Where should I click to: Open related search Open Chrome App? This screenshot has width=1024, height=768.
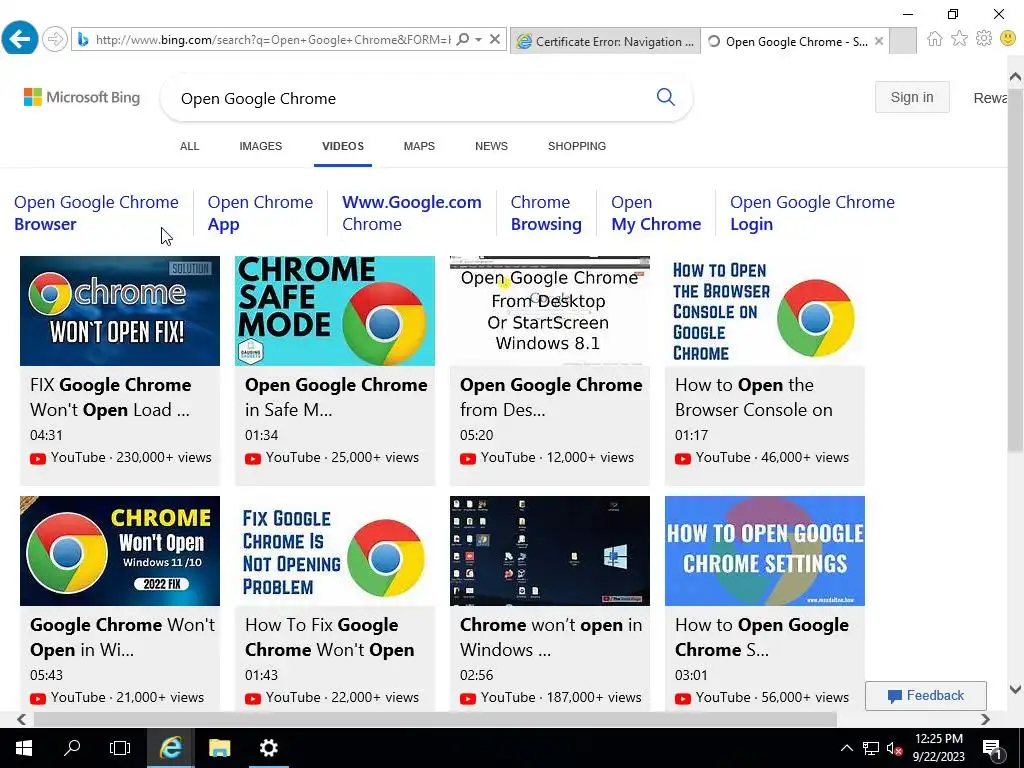click(260, 213)
